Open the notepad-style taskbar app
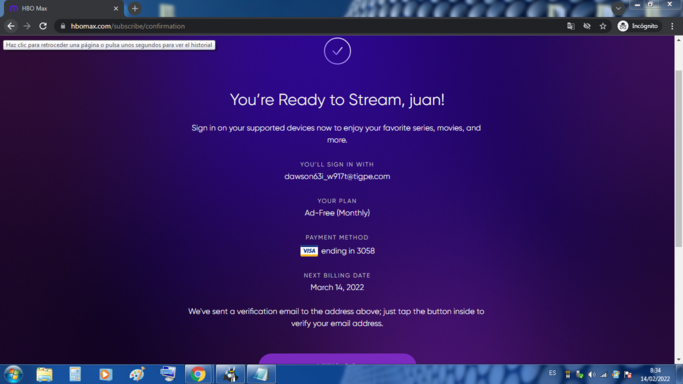 tap(75, 374)
